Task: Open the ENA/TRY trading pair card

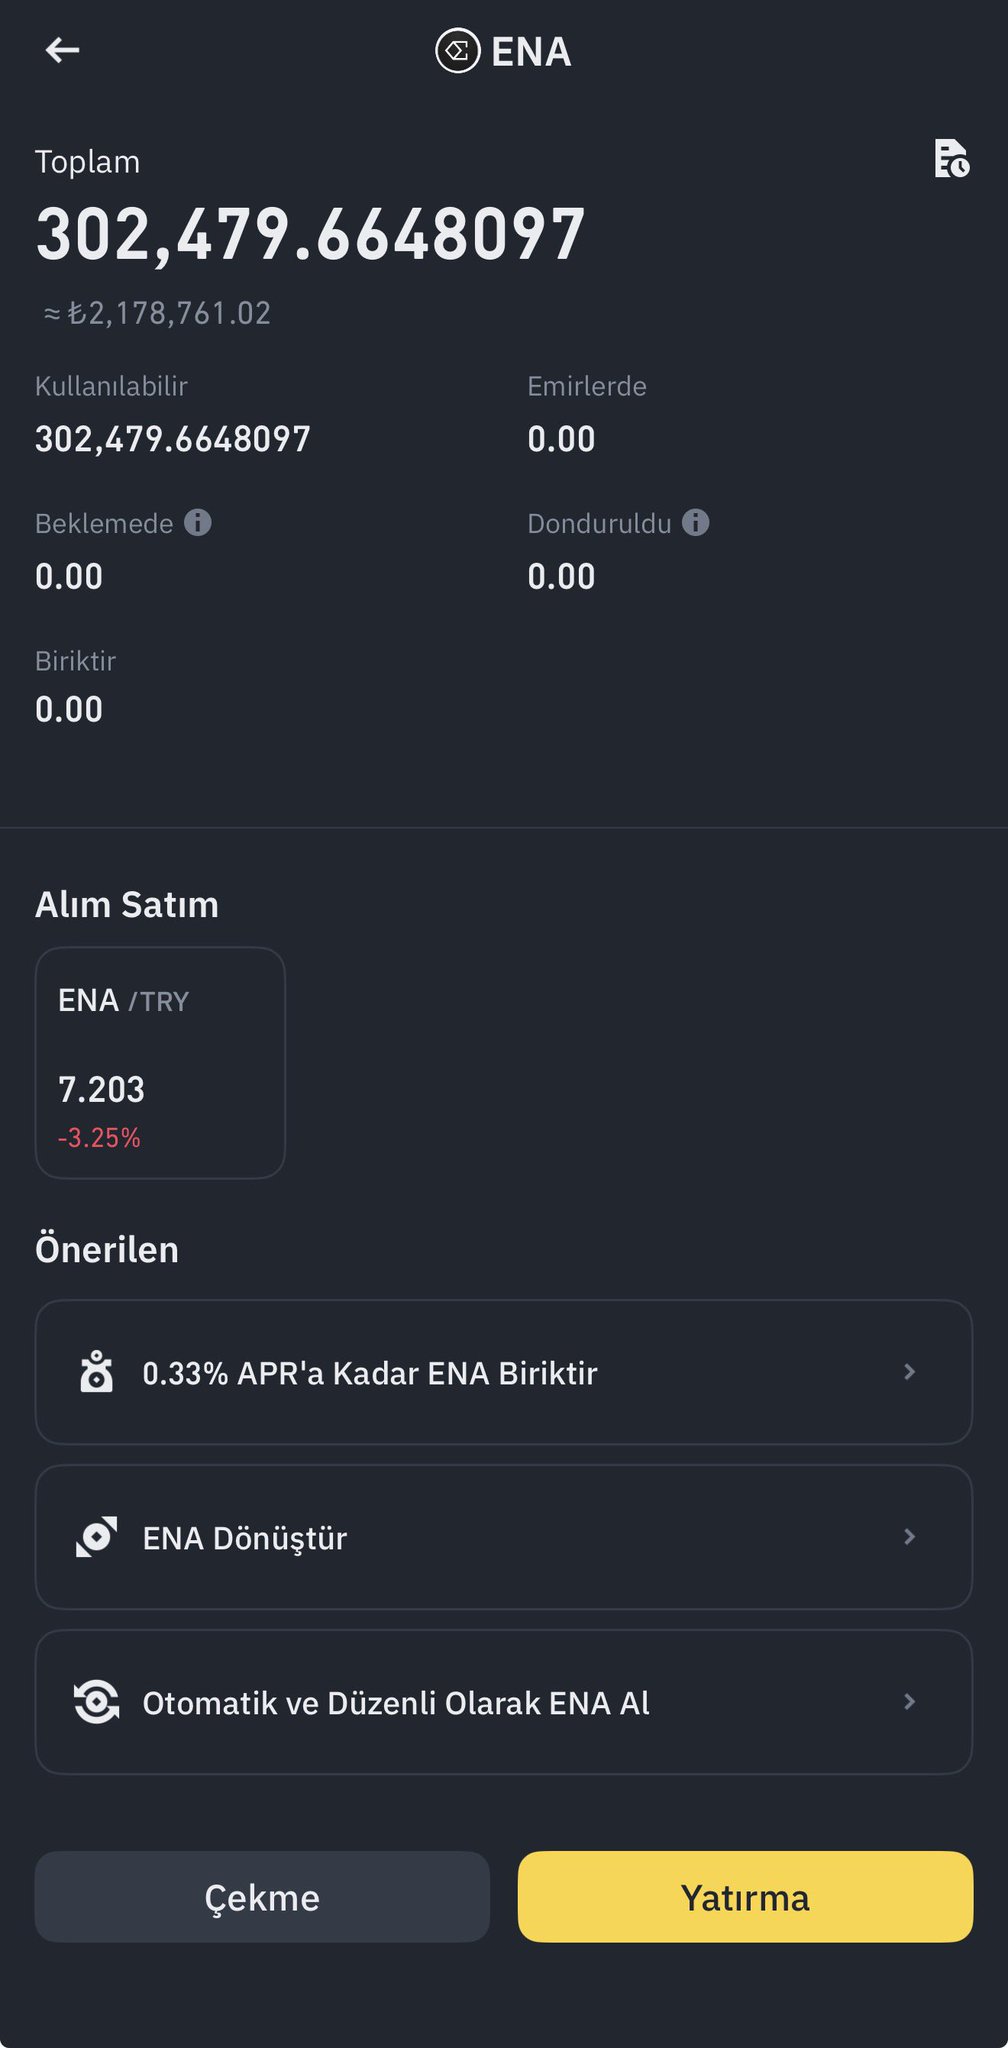Action: tap(160, 1062)
